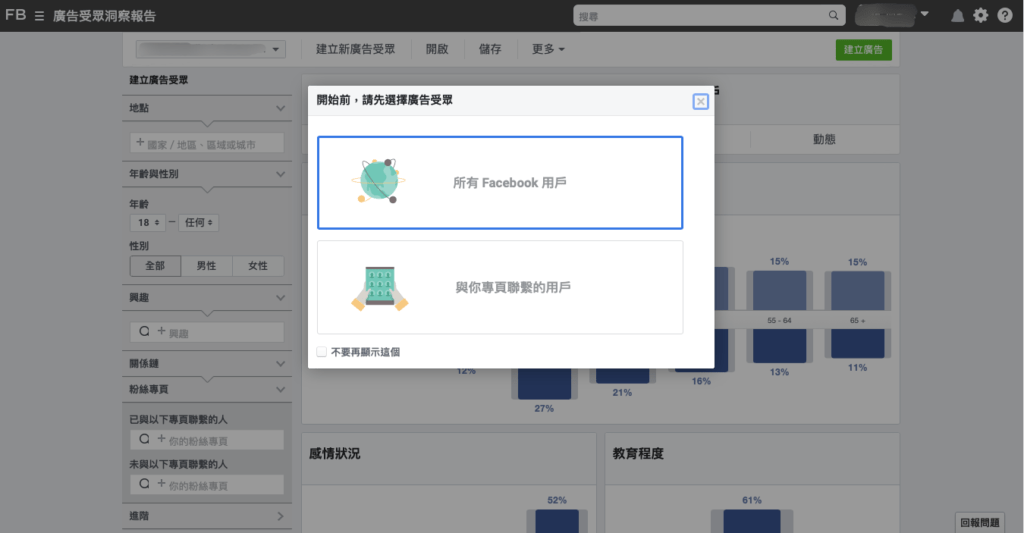Click the 回報問題 button

pos(980,523)
